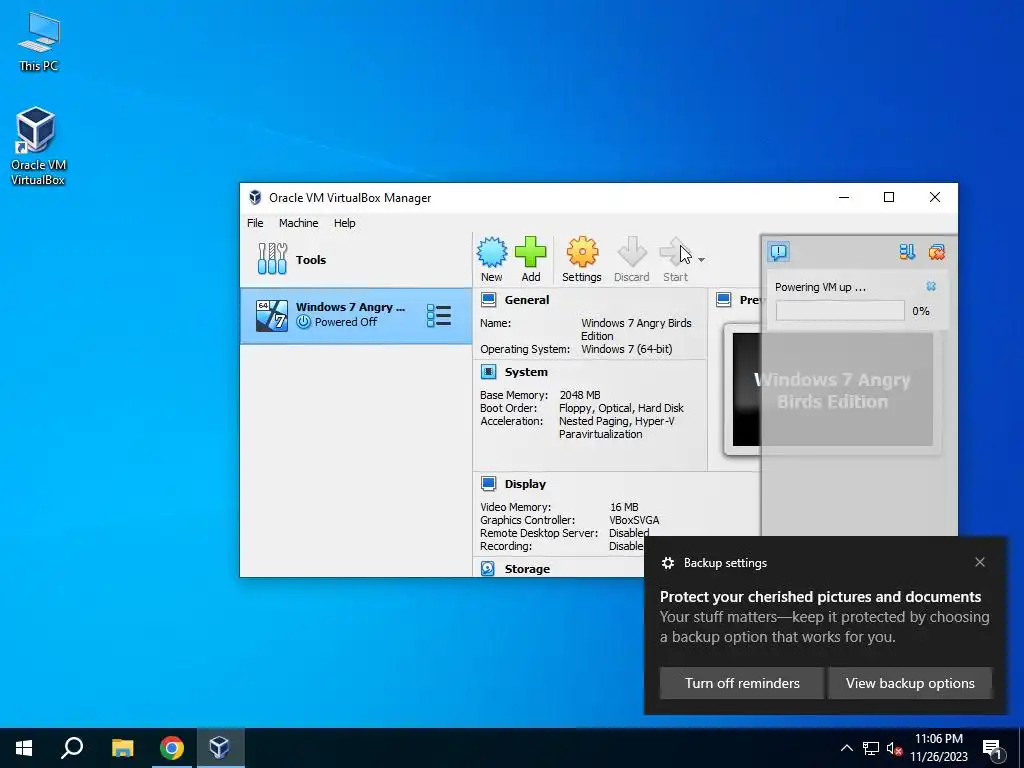Viewport: 1024px width, 768px height.
Task: Launch Google Chrome from taskbar
Action: (x=172, y=748)
